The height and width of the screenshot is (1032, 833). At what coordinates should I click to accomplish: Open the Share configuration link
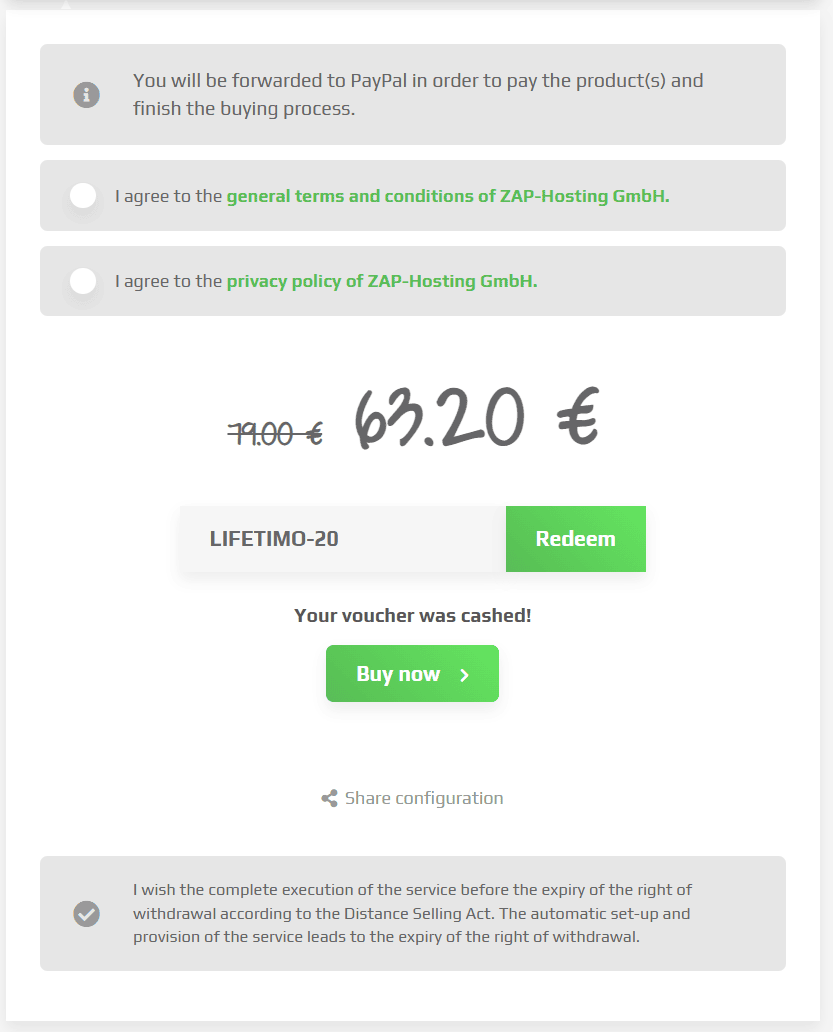424,798
